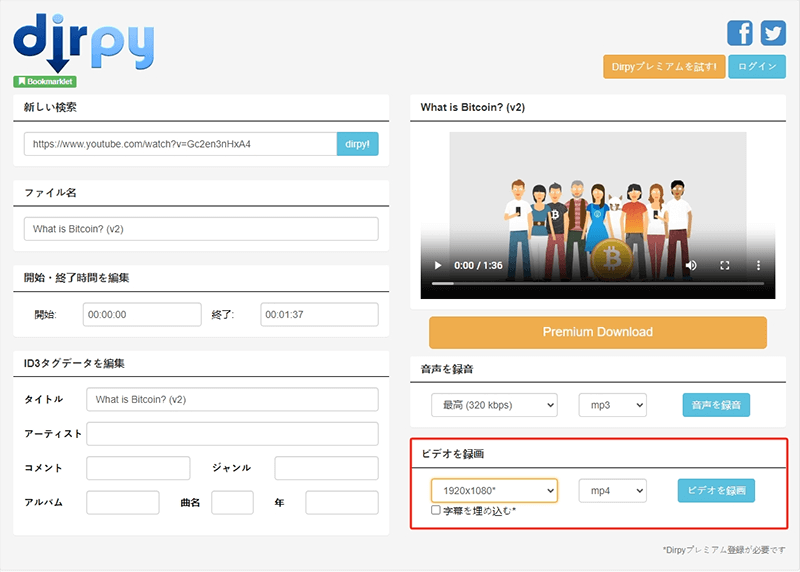Screen dimensions: 800x572
Task: Play the What is Bitcoin video
Action: tap(437, 265)
